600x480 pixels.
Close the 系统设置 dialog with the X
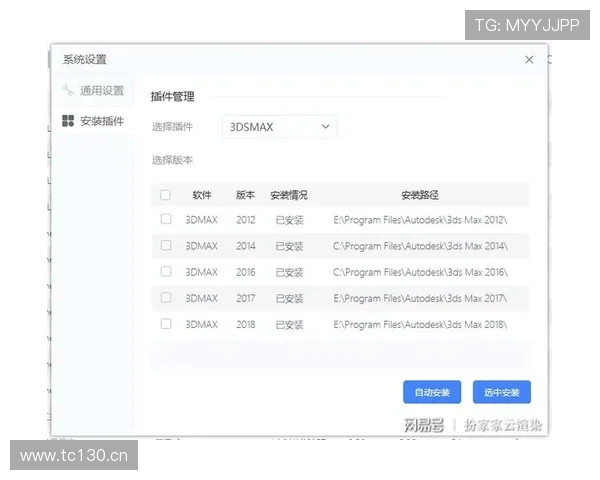tap(529, 60)
